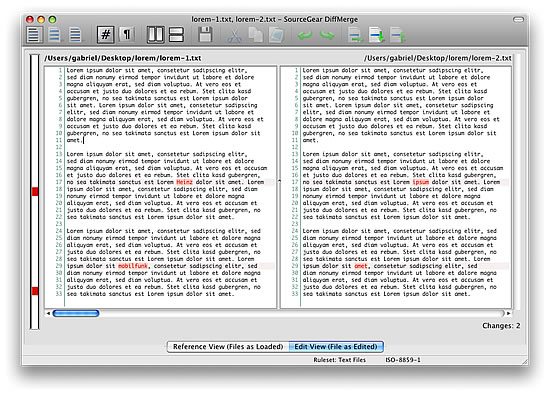Screen dimensions: 550x395
Task: Select the Show Differences Only view icon
Action: click(x=54, y=35)
